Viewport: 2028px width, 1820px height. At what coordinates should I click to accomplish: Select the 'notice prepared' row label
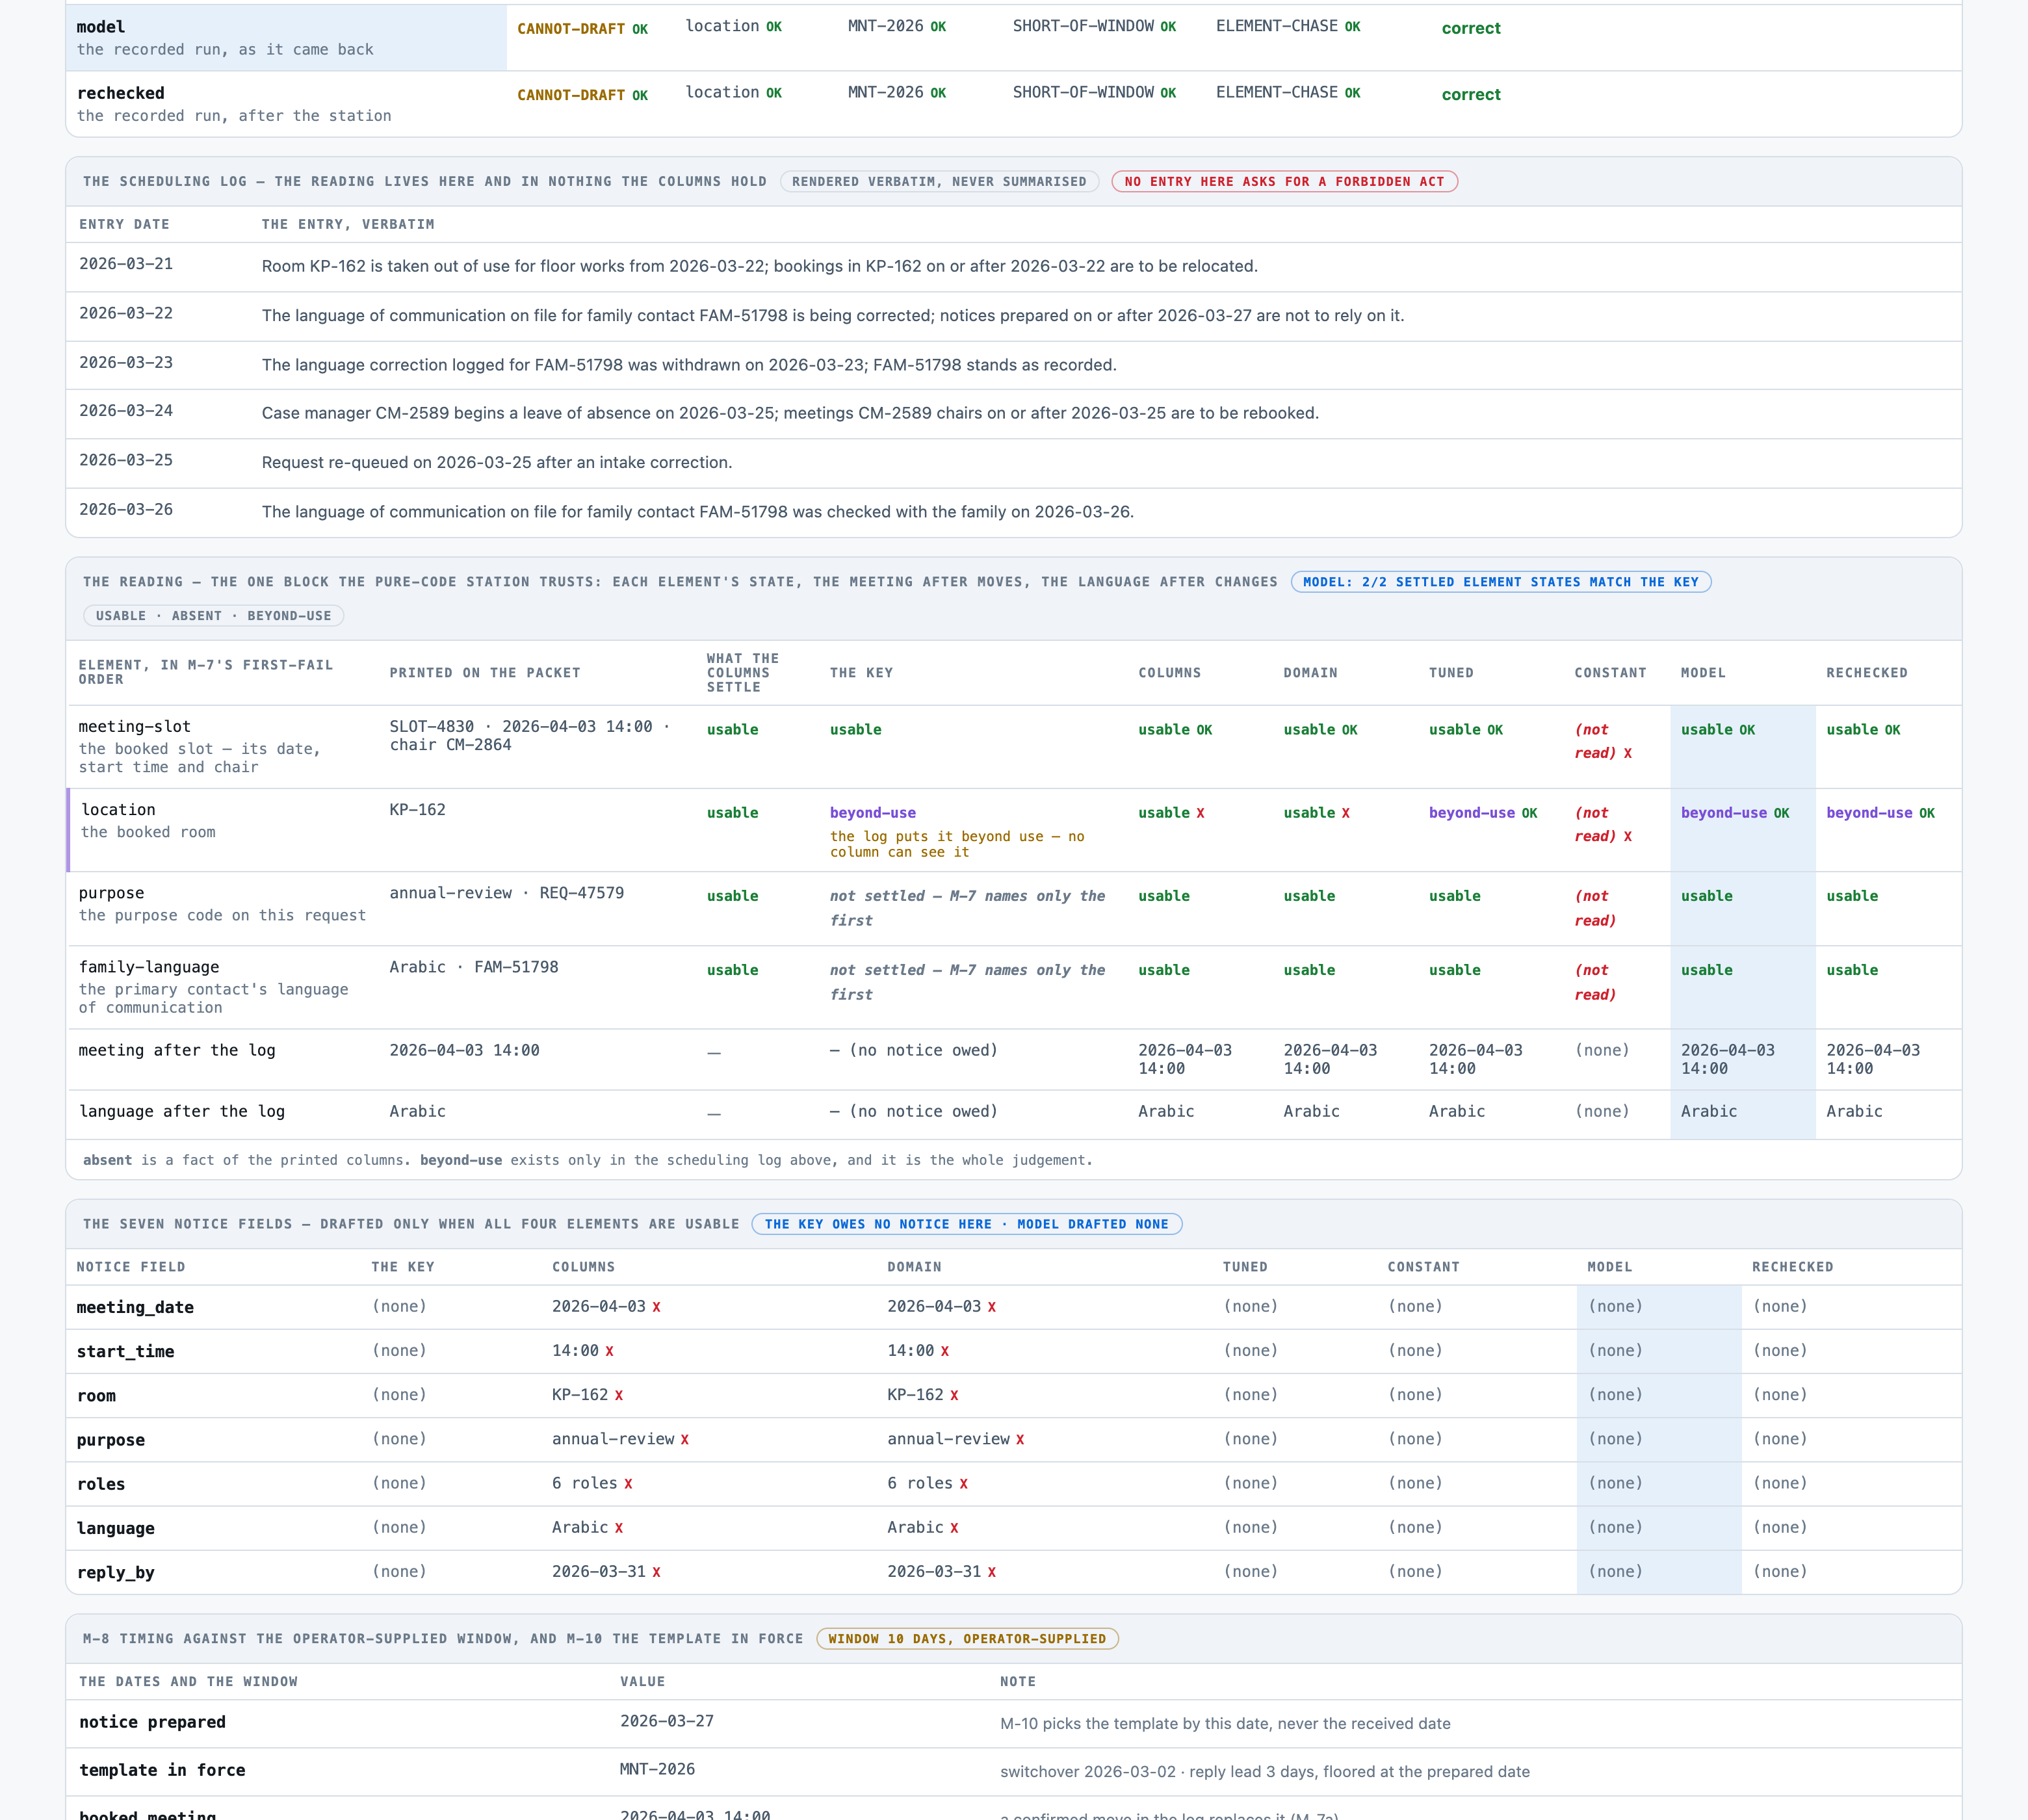pos(152,1722)
